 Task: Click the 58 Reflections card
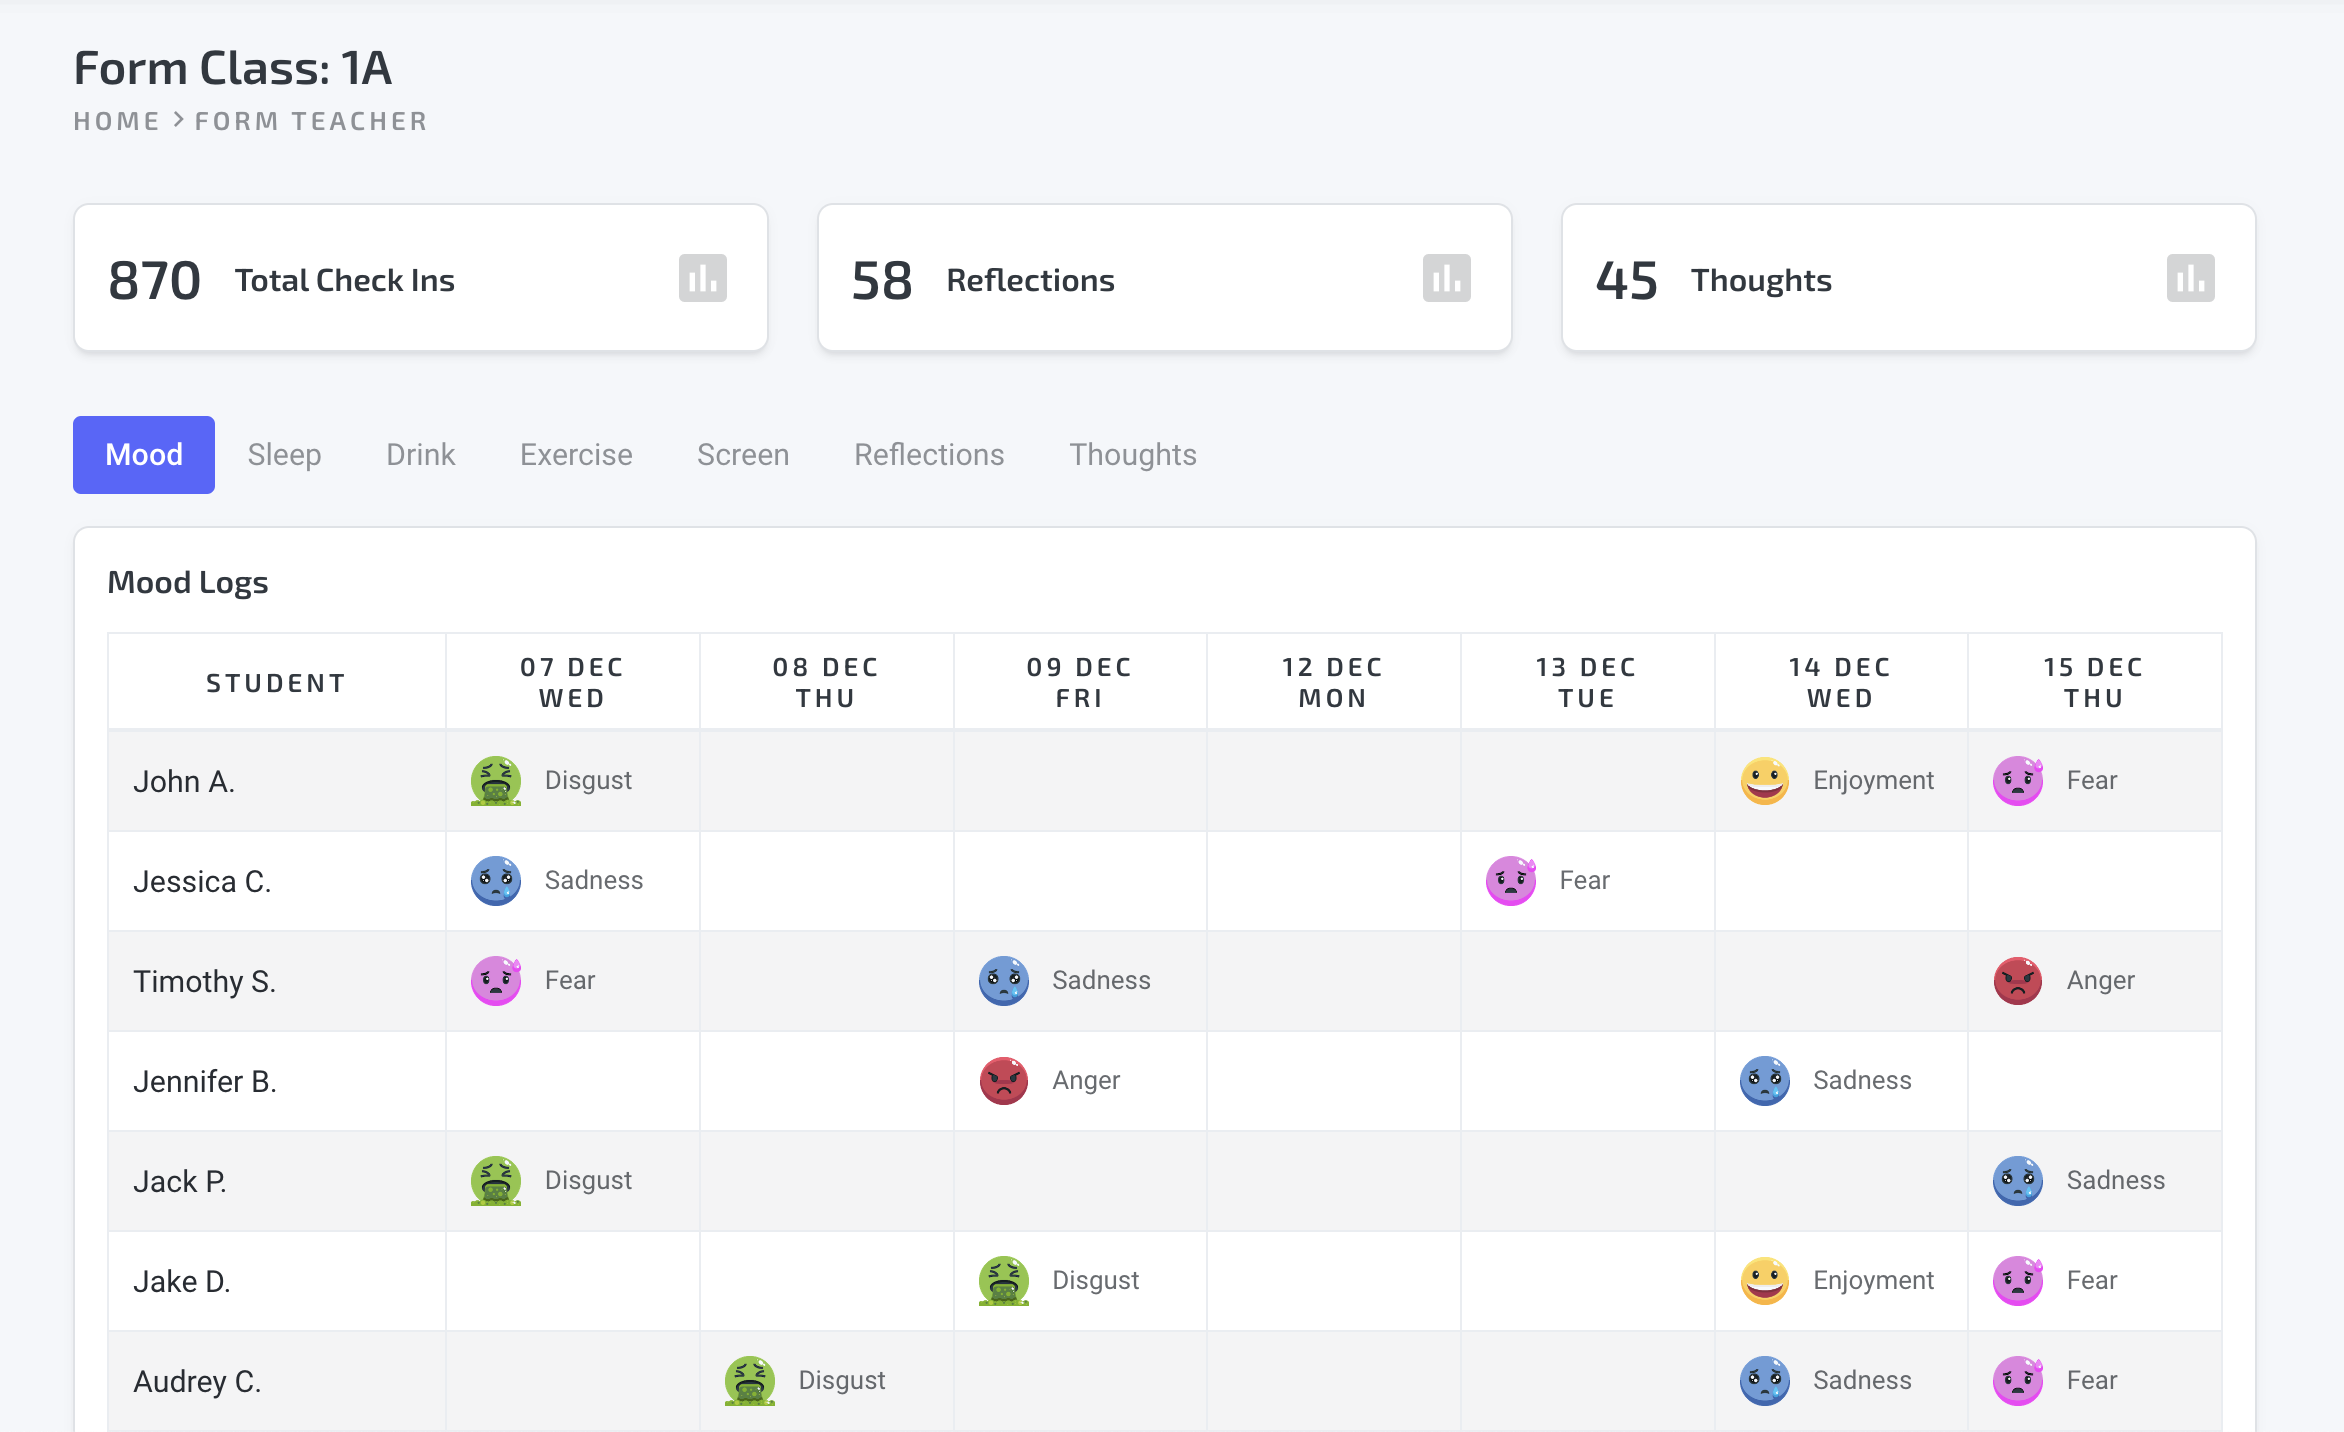click(1165, 278)
